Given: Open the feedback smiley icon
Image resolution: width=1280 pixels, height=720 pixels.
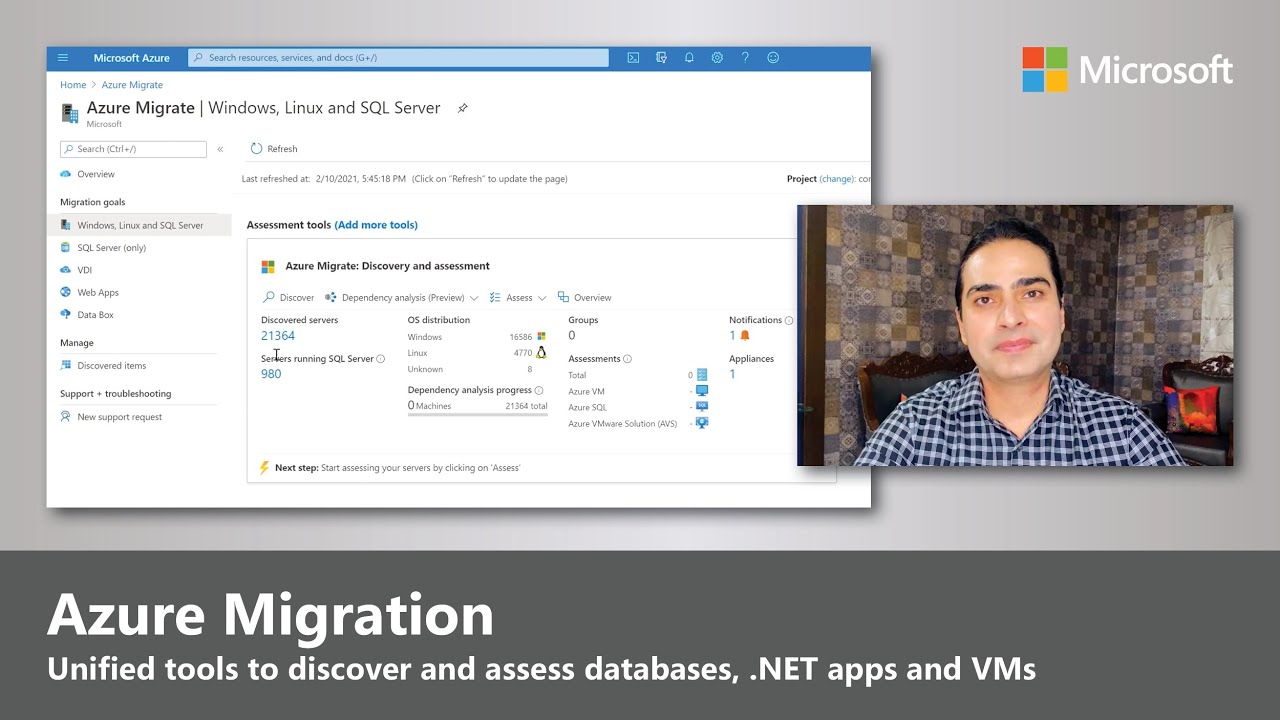Looking at the screenshot, I should tap(773, 58).
